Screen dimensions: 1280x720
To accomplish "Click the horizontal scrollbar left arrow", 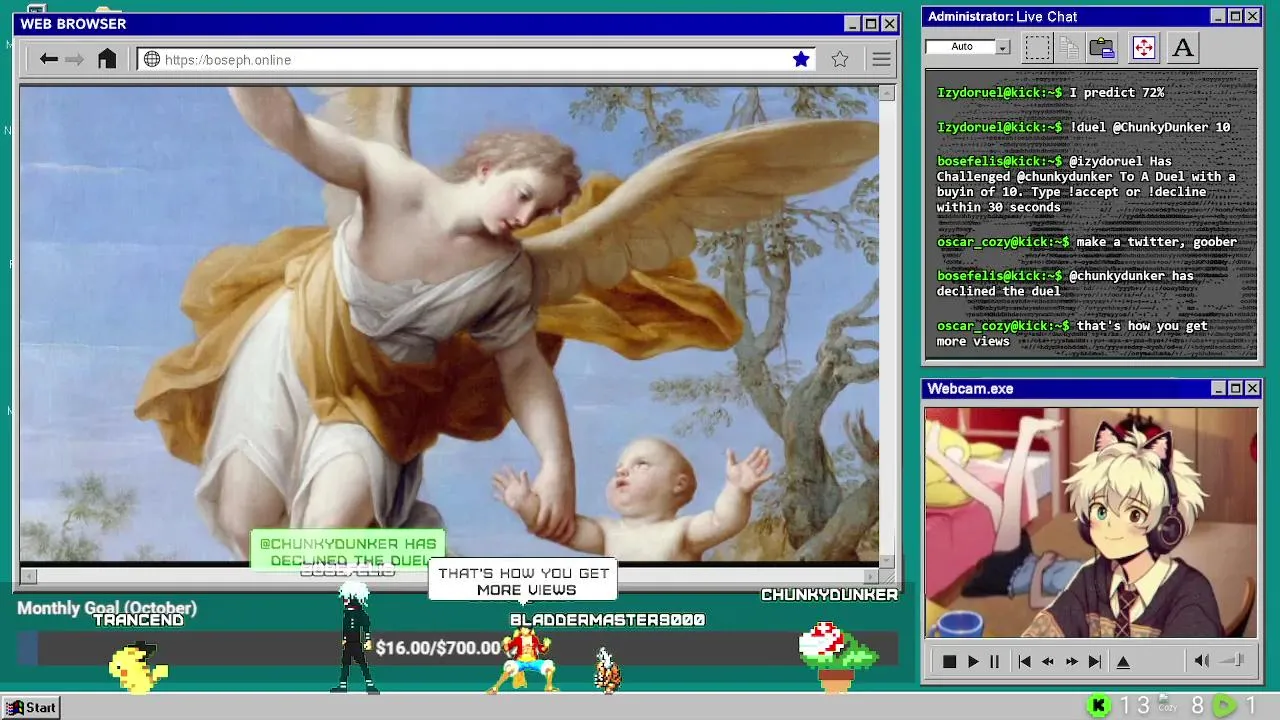I will click(28, 575).
